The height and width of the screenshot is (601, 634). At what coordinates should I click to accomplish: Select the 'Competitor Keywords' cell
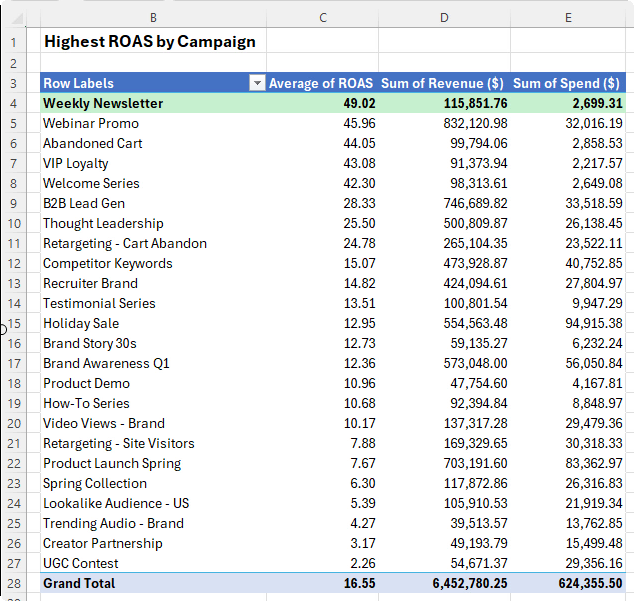[153, 263]
